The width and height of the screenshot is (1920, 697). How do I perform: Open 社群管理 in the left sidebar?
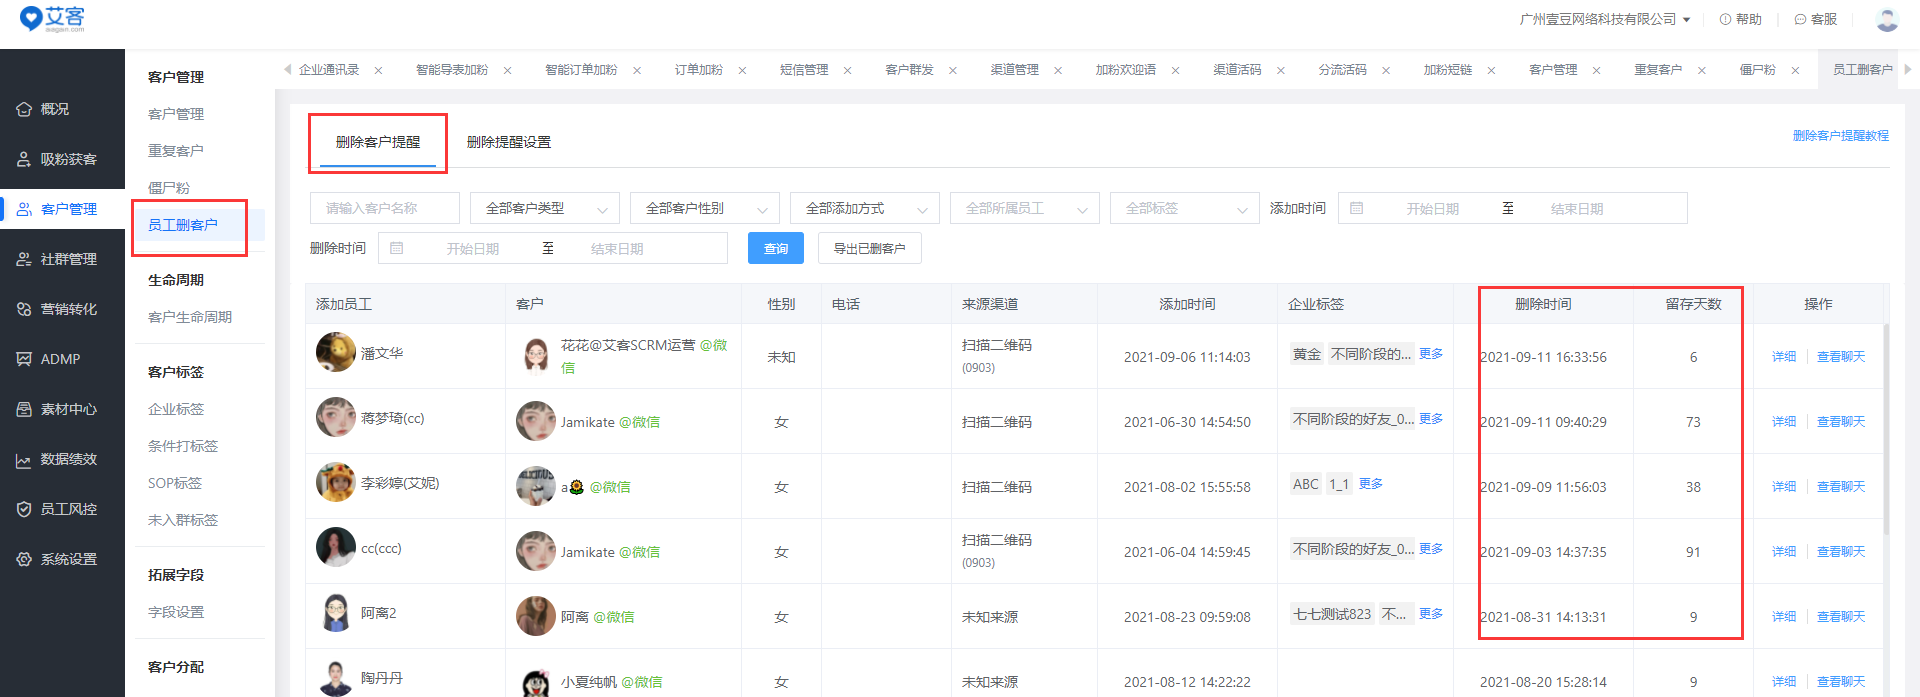(68, 259)
